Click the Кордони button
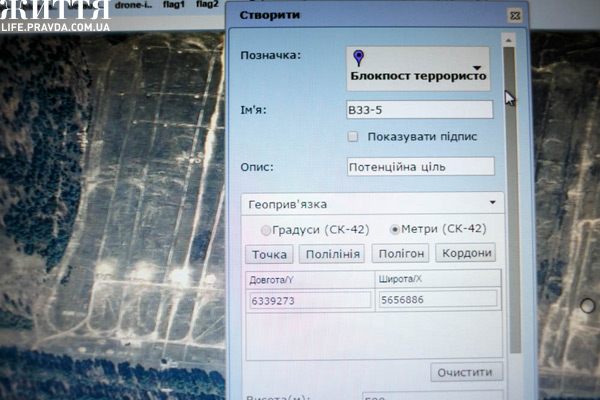 click(x=466, y=254)
